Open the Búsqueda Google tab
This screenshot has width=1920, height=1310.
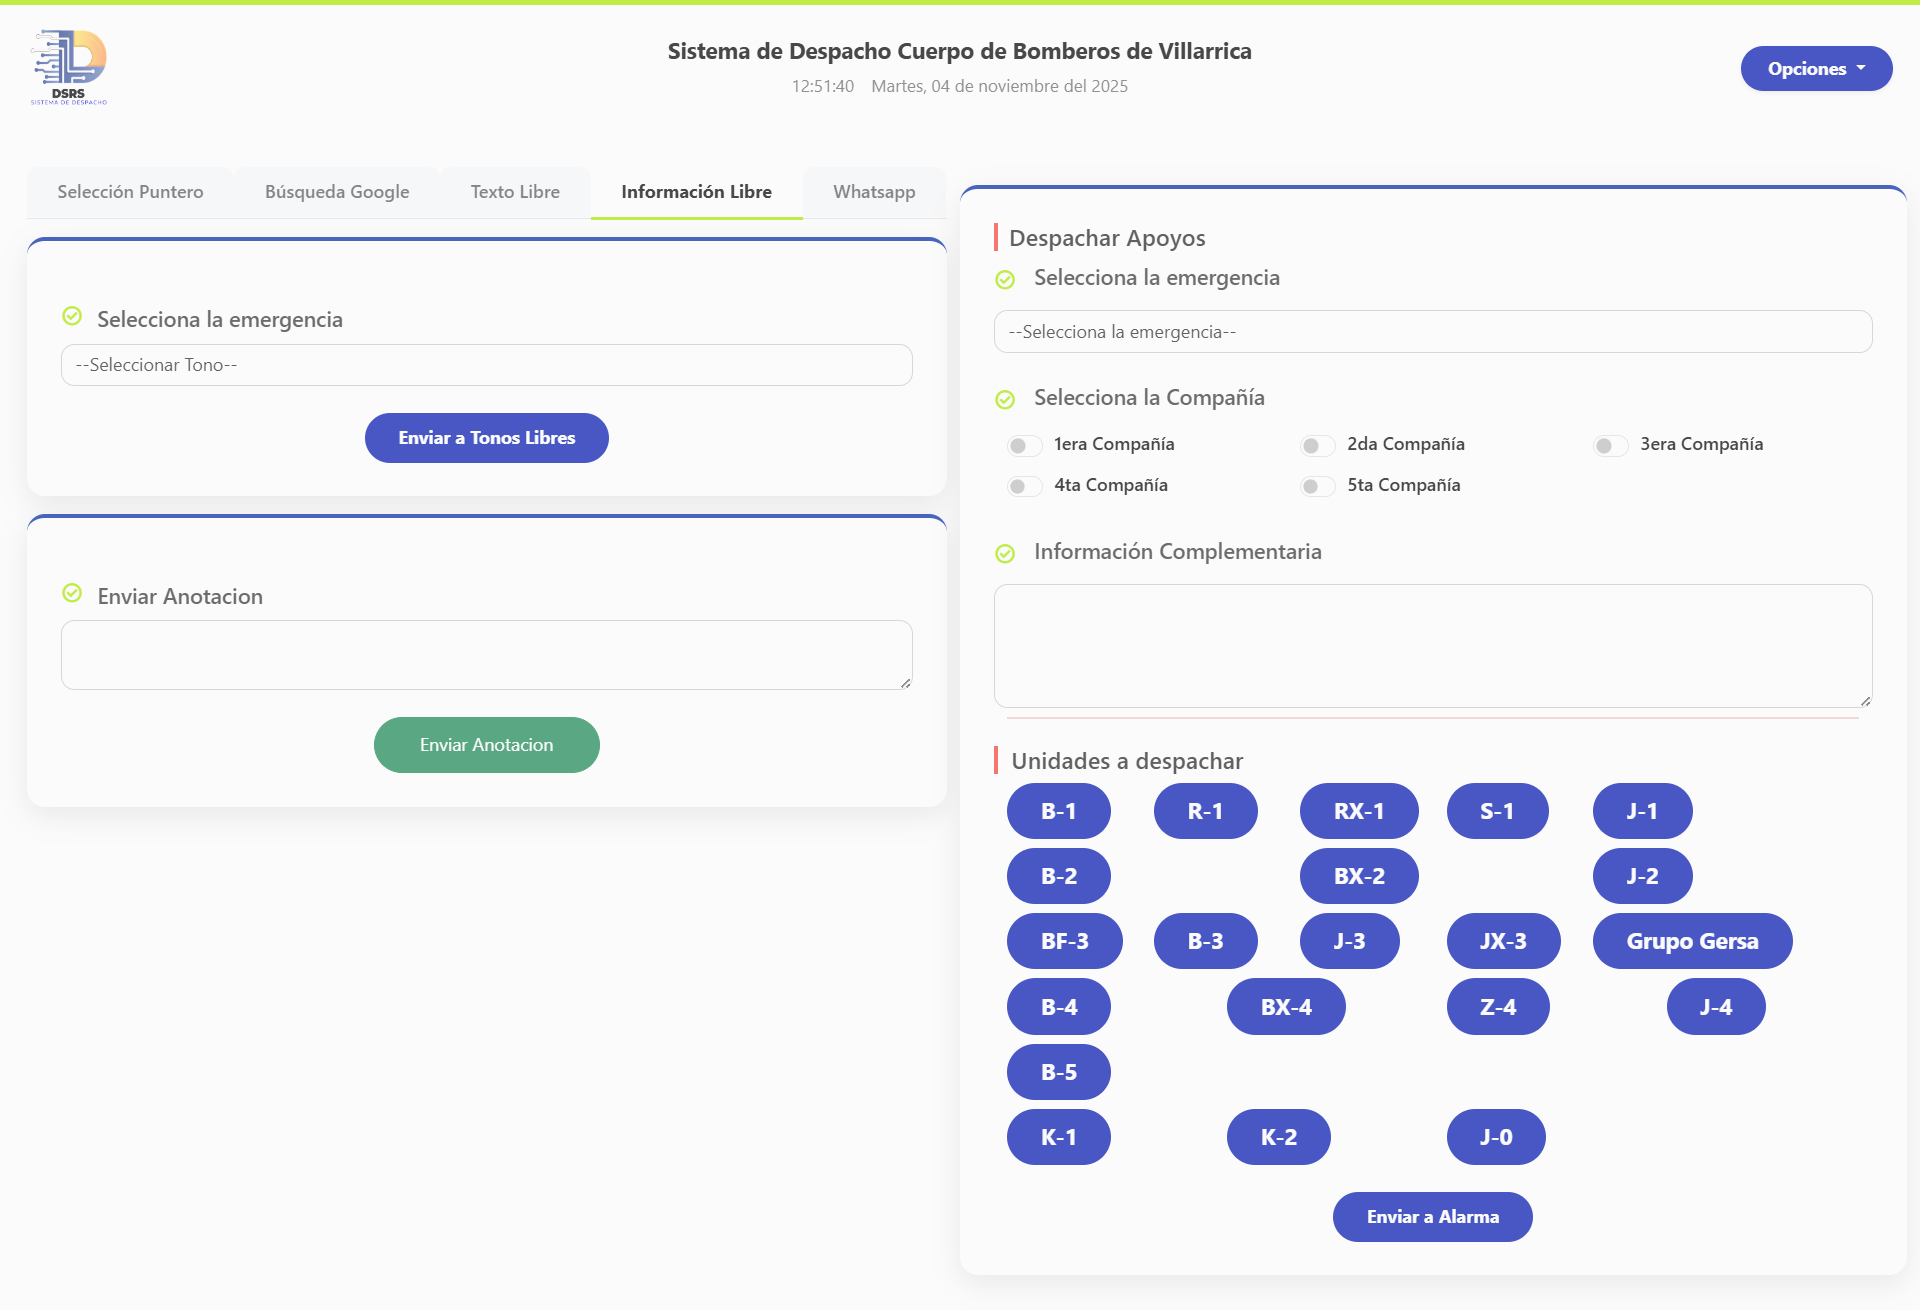coord(336,192)
